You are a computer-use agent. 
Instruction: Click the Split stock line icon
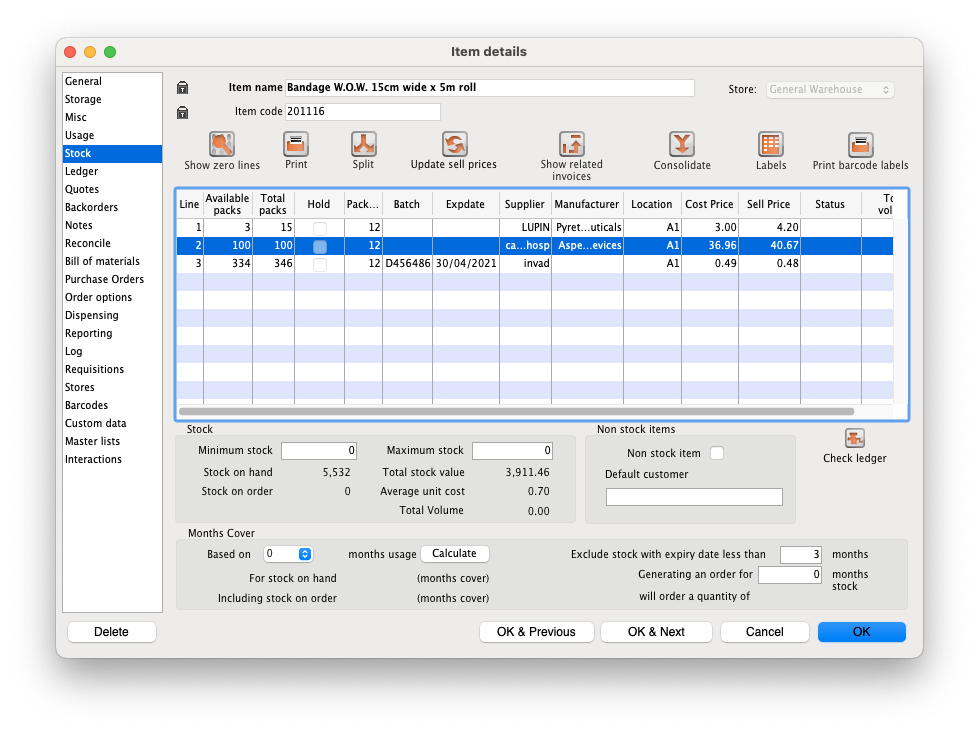363,145
